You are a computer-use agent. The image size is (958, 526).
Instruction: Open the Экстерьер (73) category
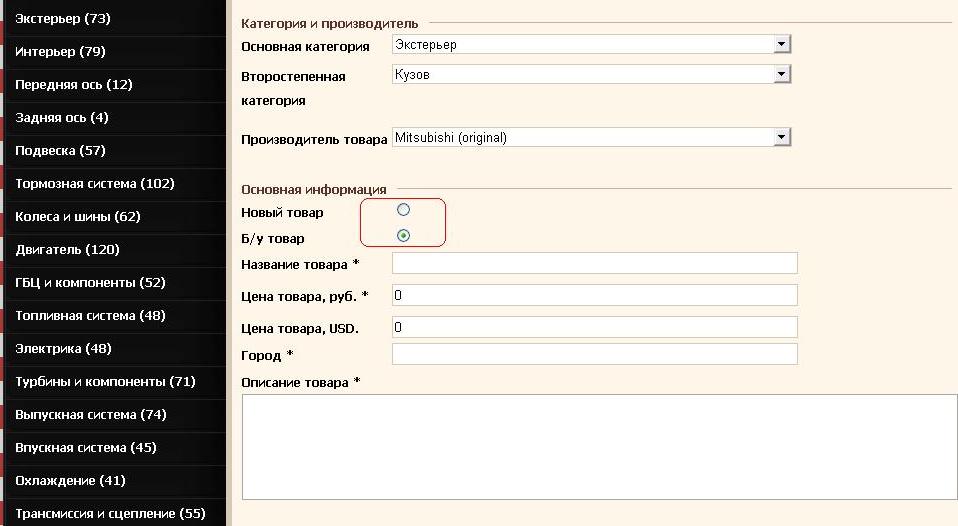[x=63, y=19]
